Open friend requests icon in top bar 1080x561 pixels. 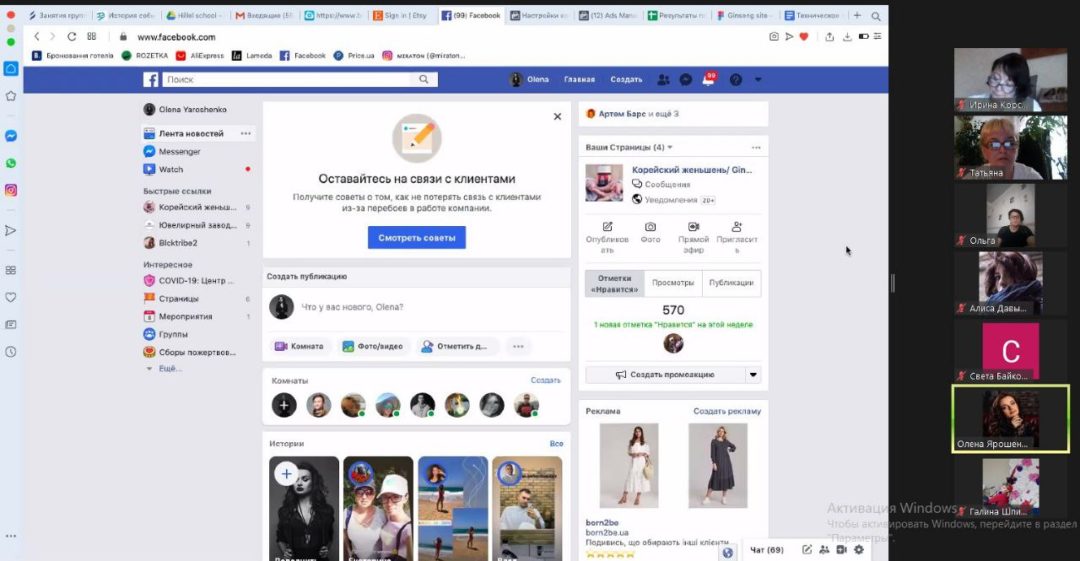click(x=663, y=80)
